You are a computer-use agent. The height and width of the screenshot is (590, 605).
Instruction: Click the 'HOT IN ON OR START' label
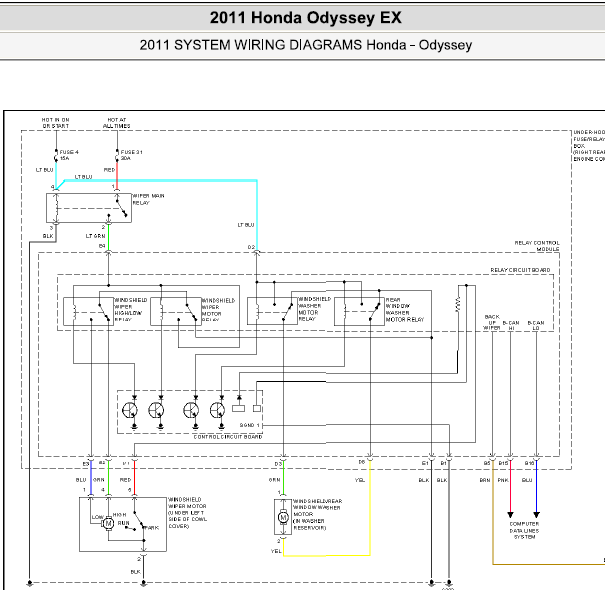coord(56,123)
